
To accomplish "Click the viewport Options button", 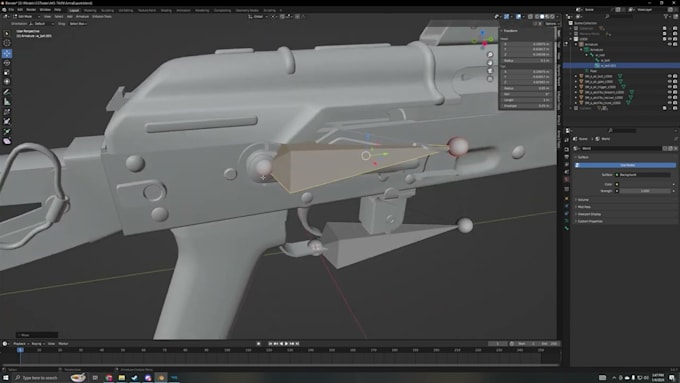I will 551,24.
